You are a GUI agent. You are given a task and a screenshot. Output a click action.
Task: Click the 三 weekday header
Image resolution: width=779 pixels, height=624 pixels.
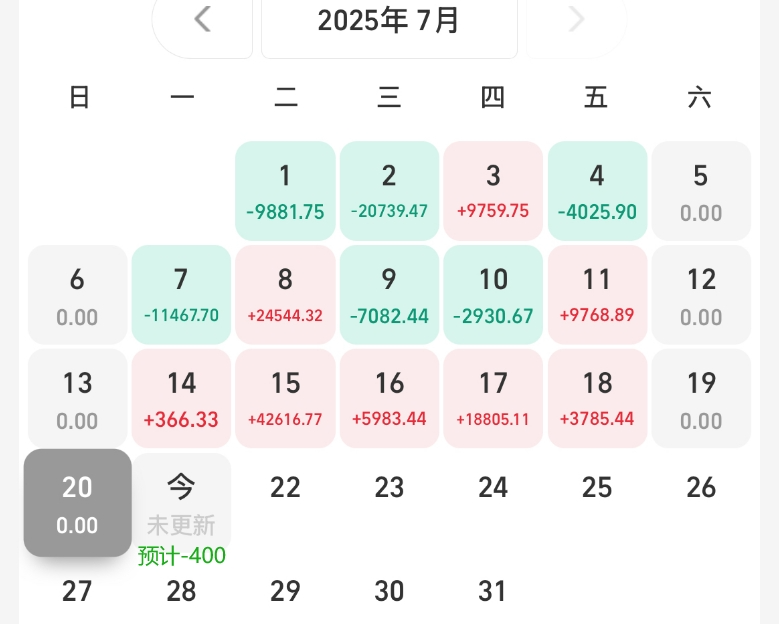pos(389,97)
